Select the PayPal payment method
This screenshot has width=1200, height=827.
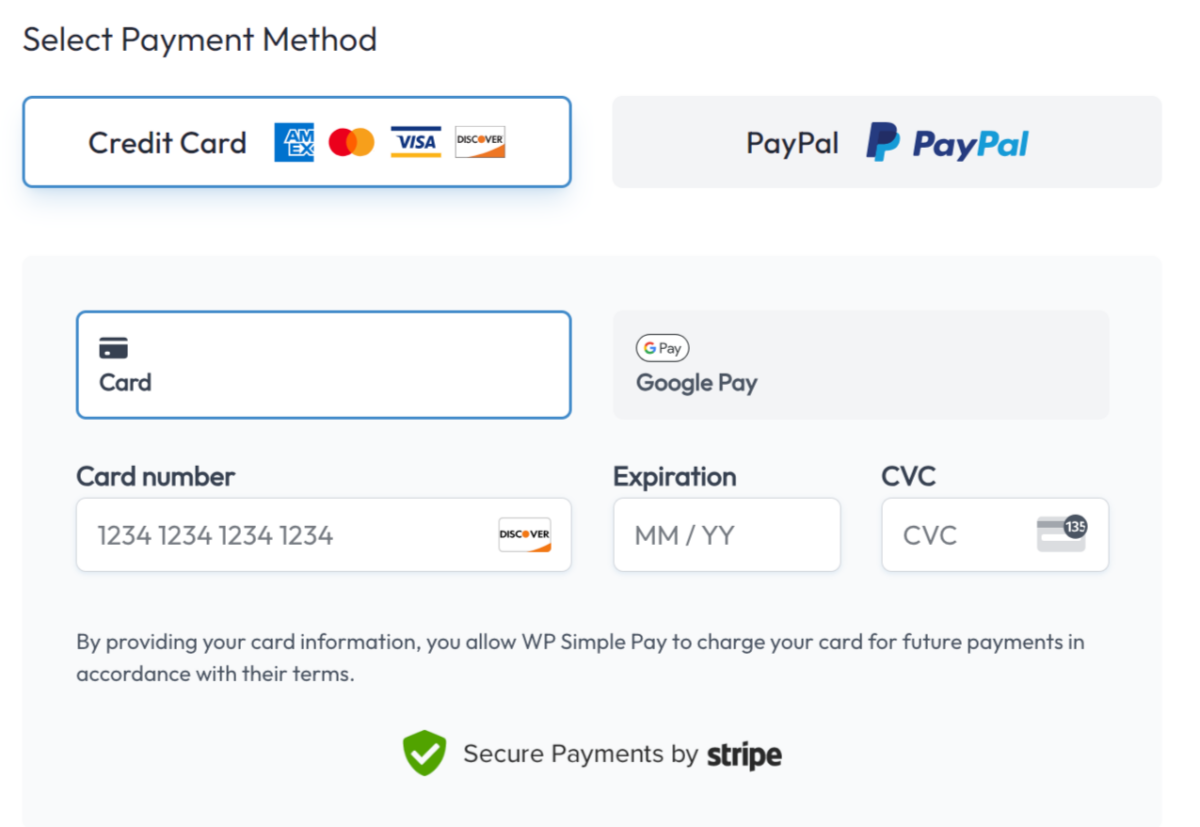886,142
